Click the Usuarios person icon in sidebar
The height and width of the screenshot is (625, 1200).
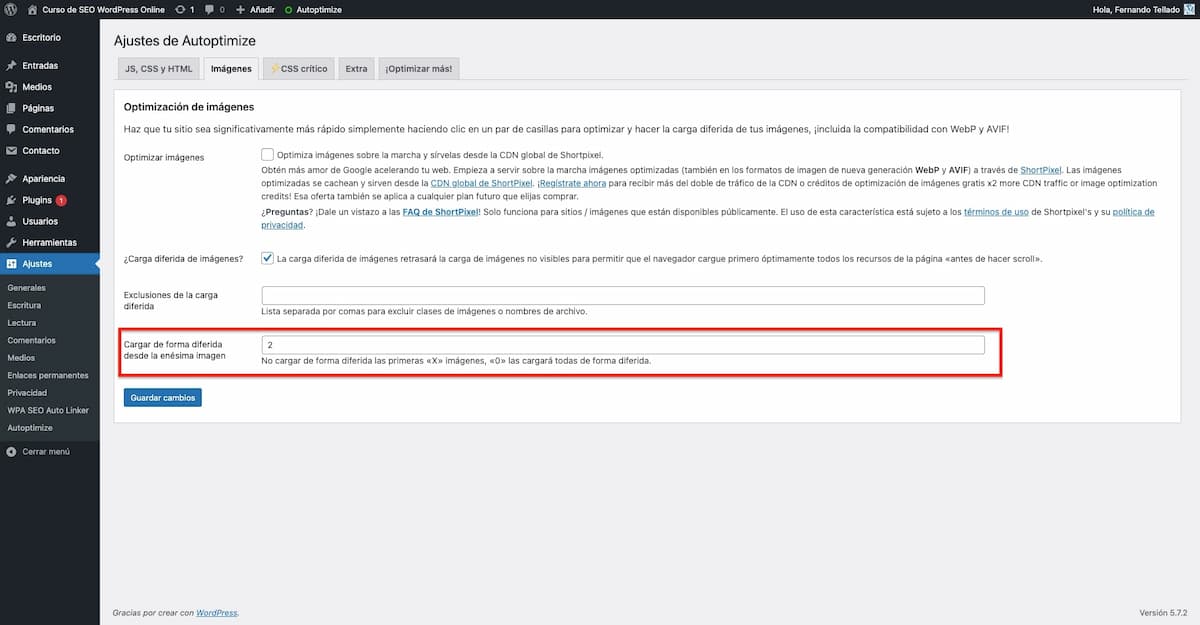click(x=11, y=221)
